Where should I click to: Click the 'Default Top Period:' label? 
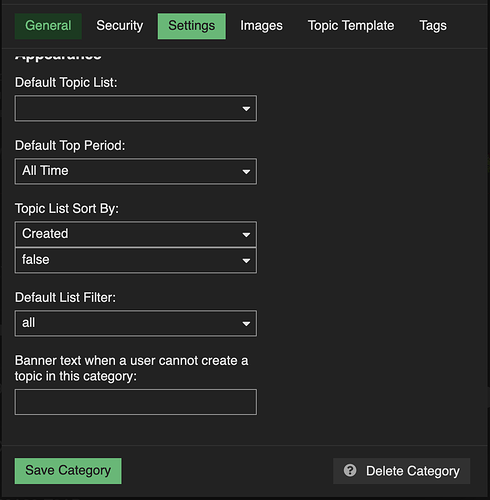pyautogui.click(x=70, y=146)
